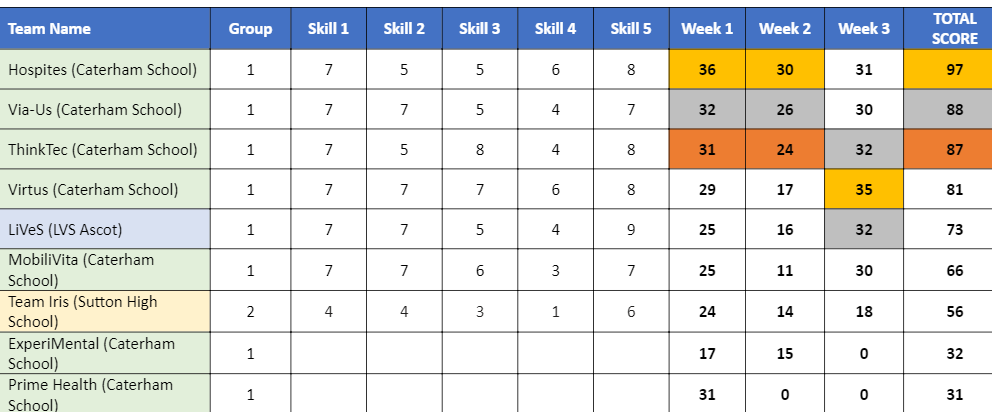Click LiVeS Skill 5 value 9
The width and height of the screenshot is (992, 412).
[x=631, y=229]
